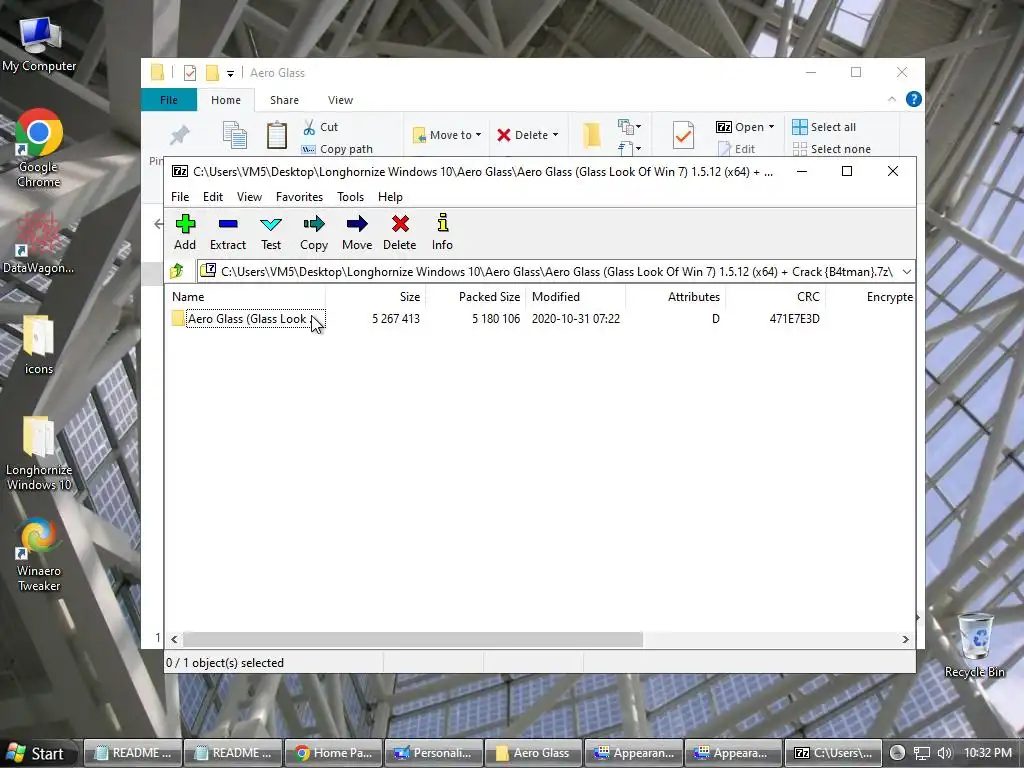
Task: Open the 7-Zip Help menu
Action: point(390,197)
